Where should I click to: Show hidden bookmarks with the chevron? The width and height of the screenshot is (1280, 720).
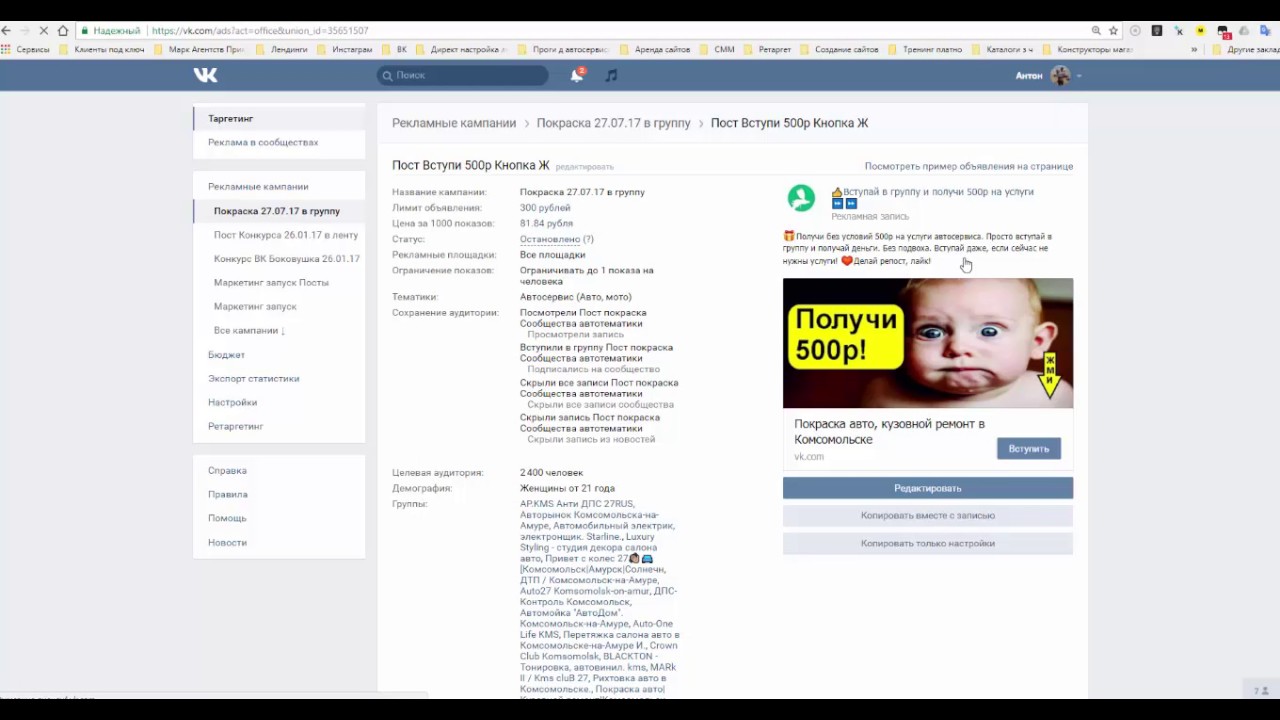(x=1193, y=49)
